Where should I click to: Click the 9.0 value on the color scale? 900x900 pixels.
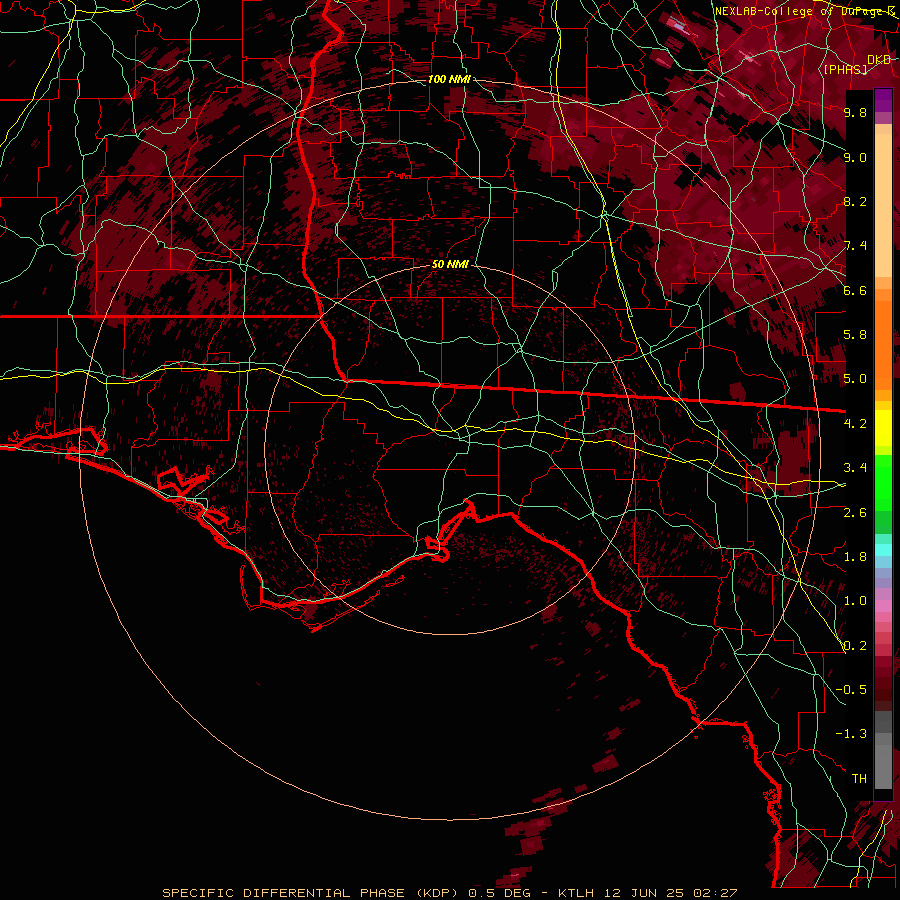coord(855,157)
